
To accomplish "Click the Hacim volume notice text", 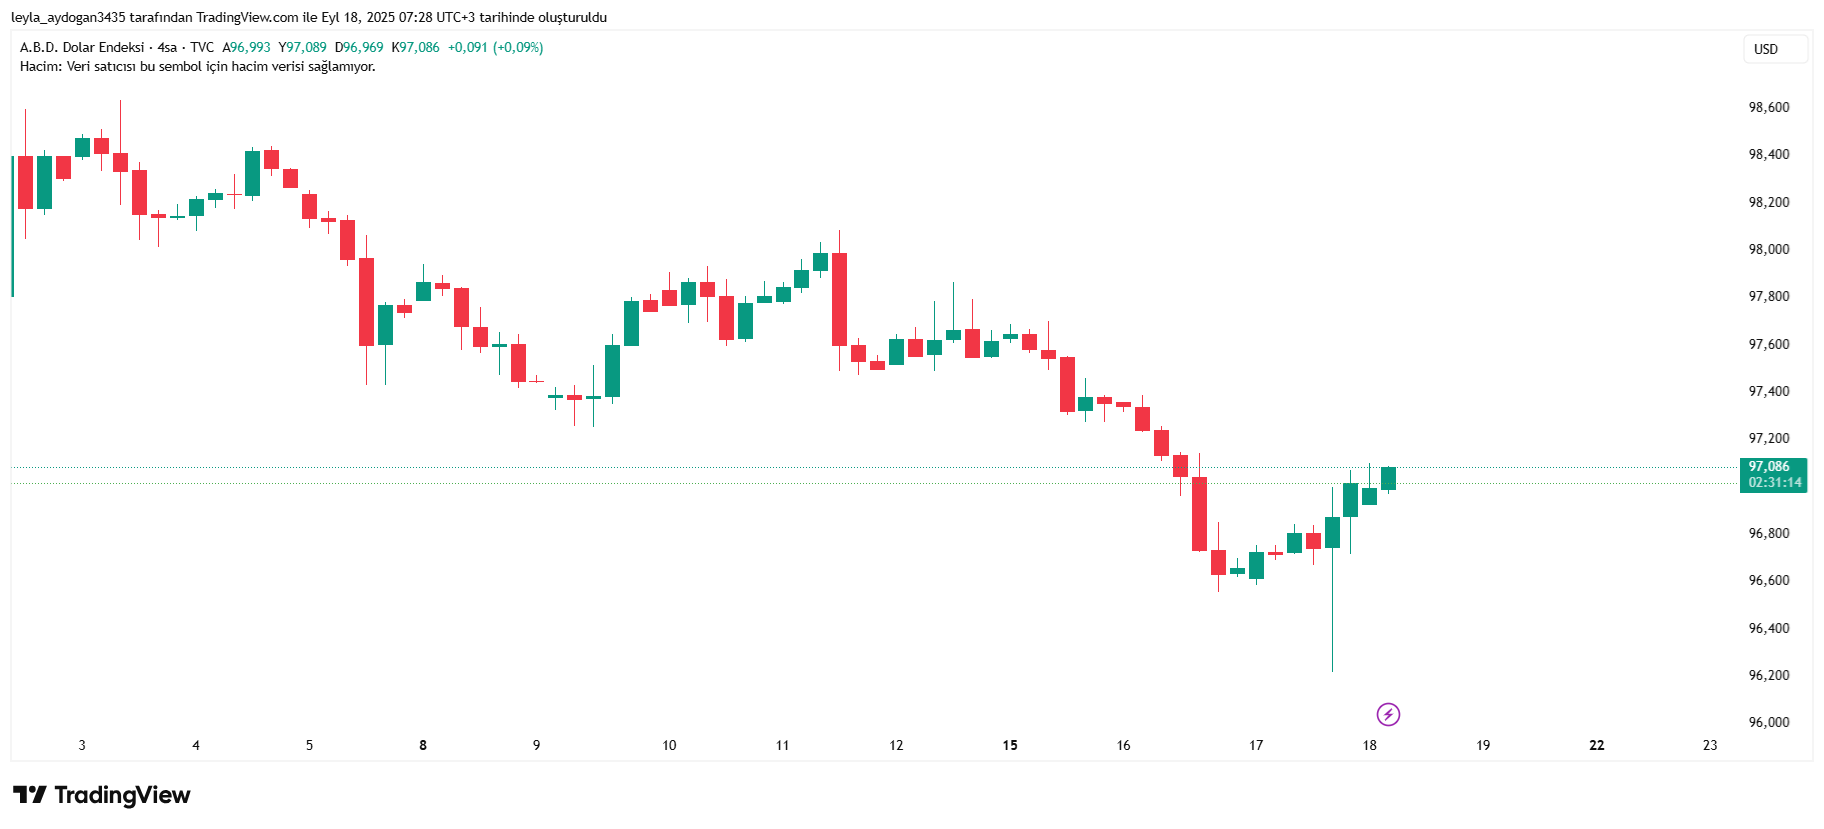I will (198, 67).
